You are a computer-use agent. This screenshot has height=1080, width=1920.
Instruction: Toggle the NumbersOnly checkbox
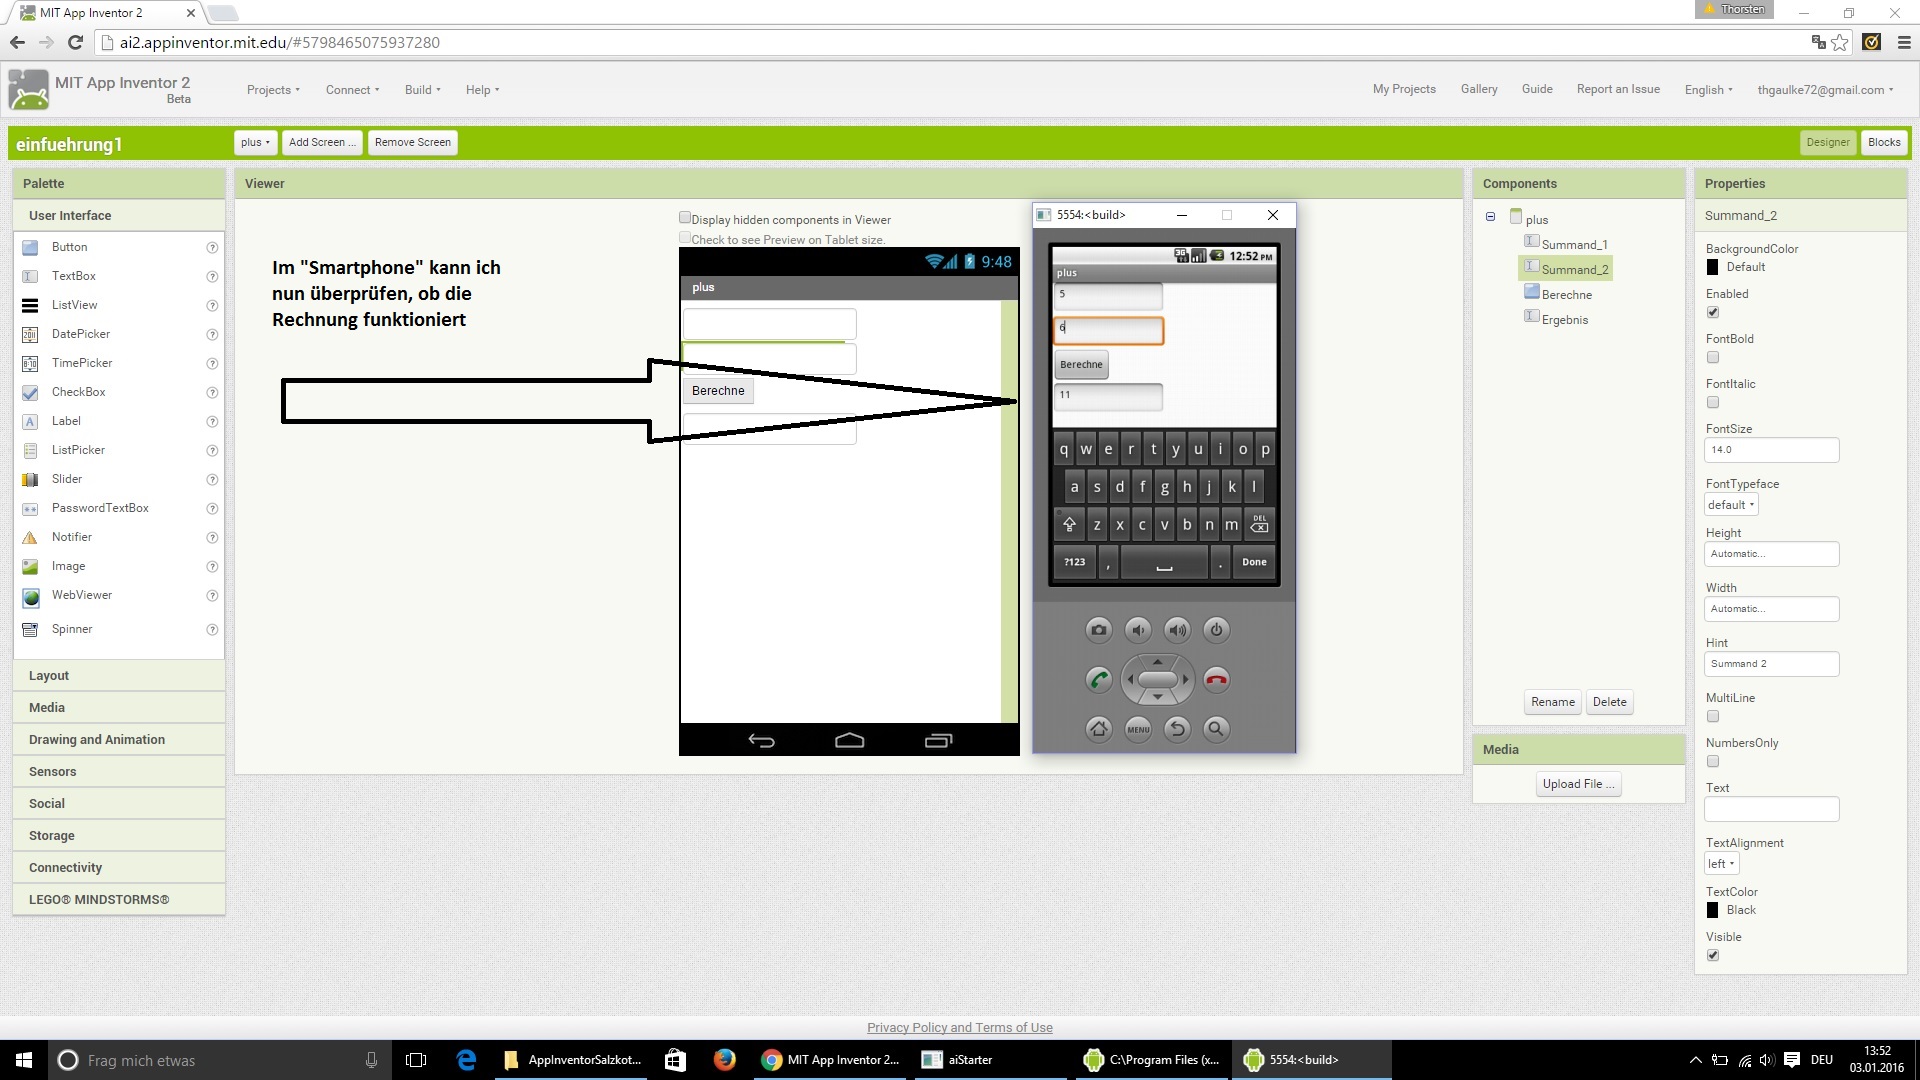(1713, 761)
